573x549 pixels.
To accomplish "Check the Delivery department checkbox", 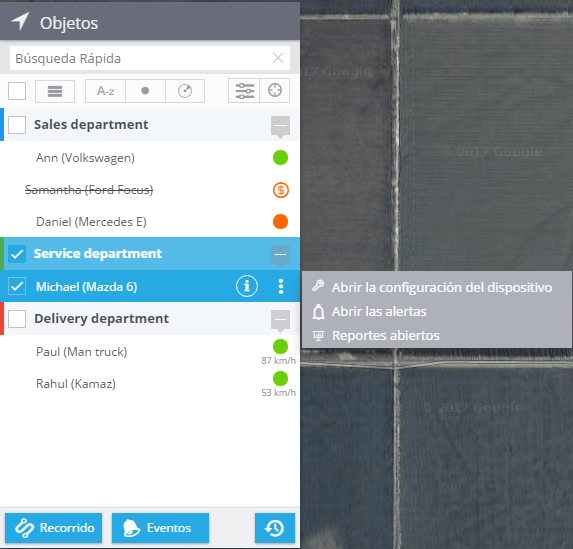I will [x=17, y=319].
